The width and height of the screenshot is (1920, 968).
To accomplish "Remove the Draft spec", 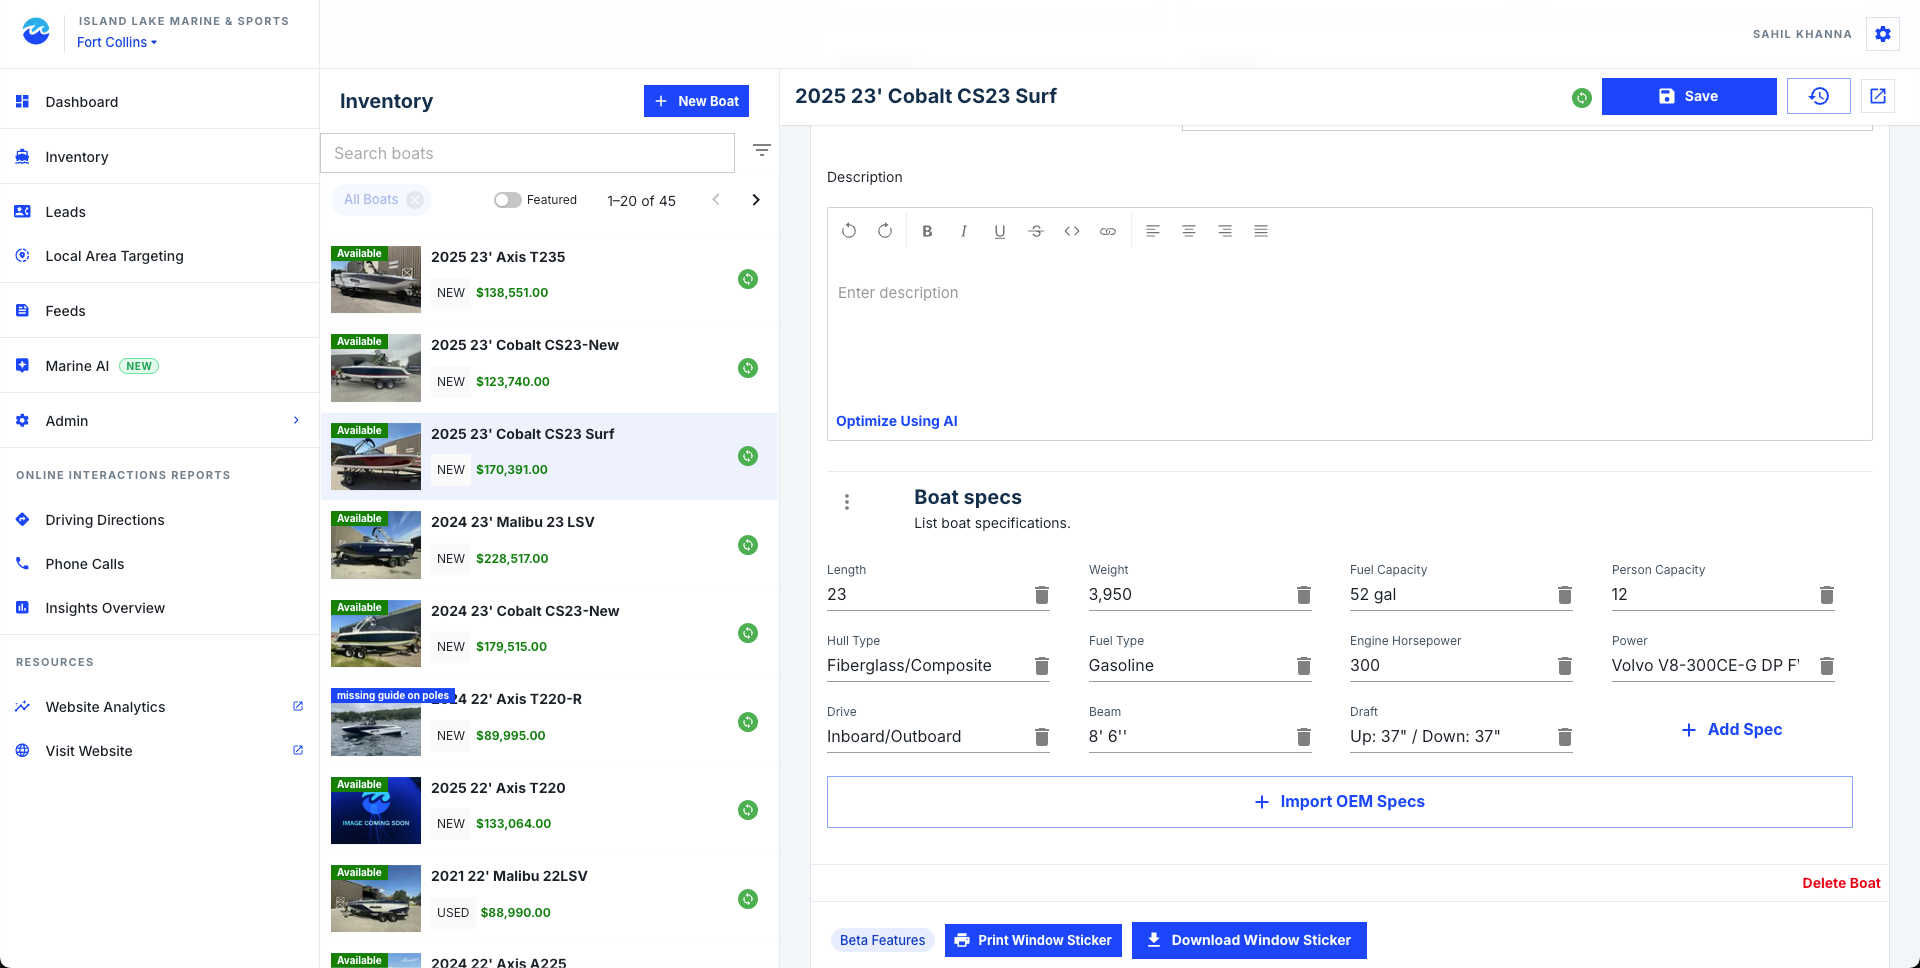I will (x=1565, y=737).
